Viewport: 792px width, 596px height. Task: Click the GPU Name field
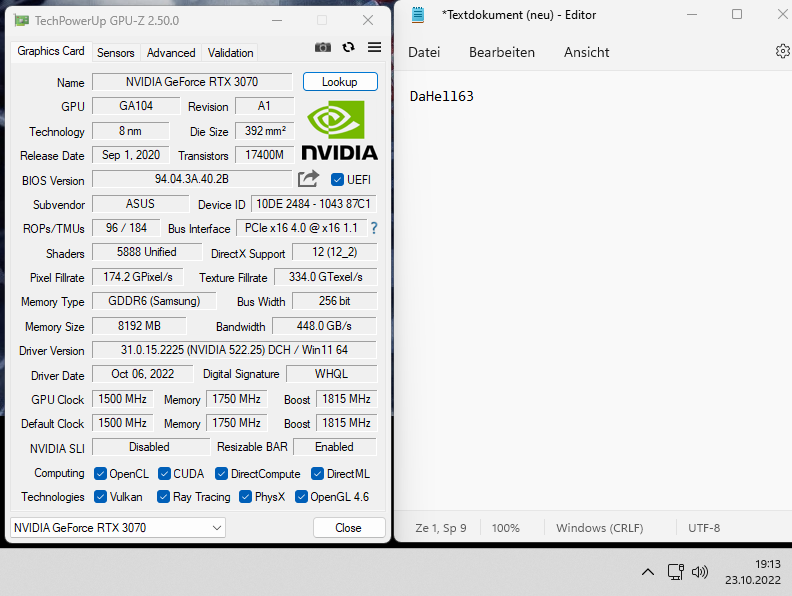pyautogui.click(x=192, y=82)
